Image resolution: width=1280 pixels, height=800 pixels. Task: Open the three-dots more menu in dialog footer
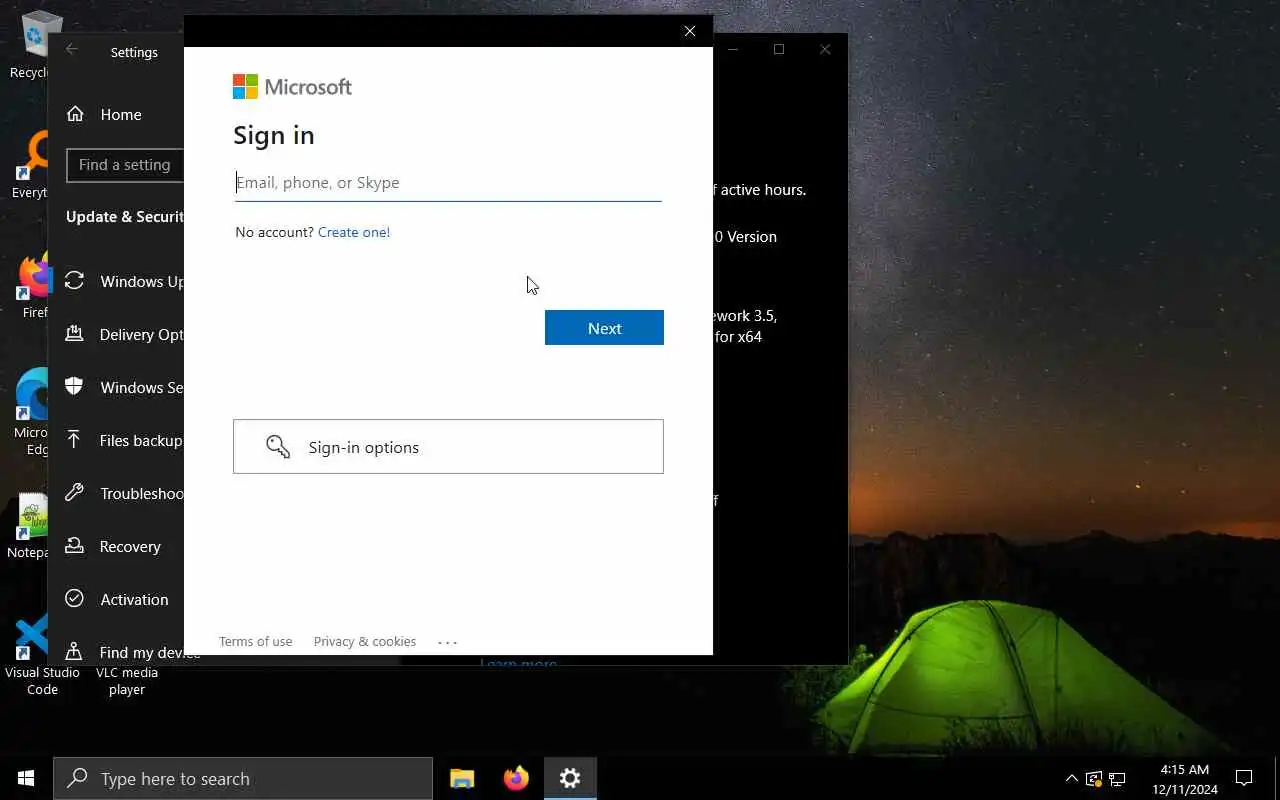point(447,642)
